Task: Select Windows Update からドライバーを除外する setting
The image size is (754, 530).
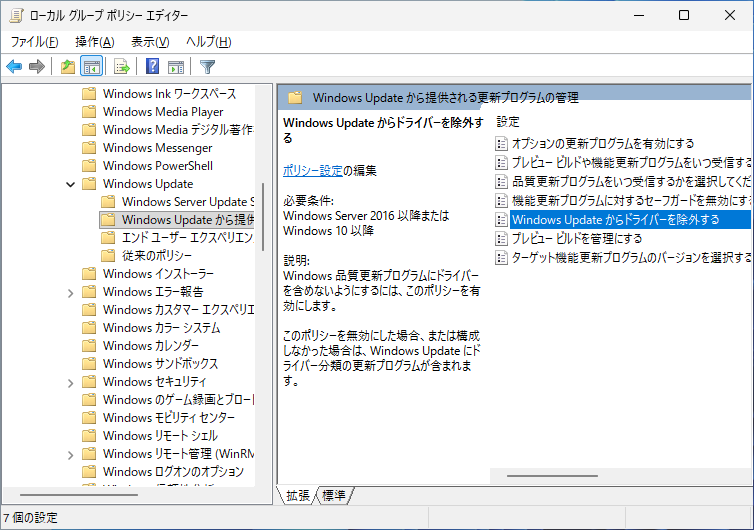Action: click(x=630, y=219)
